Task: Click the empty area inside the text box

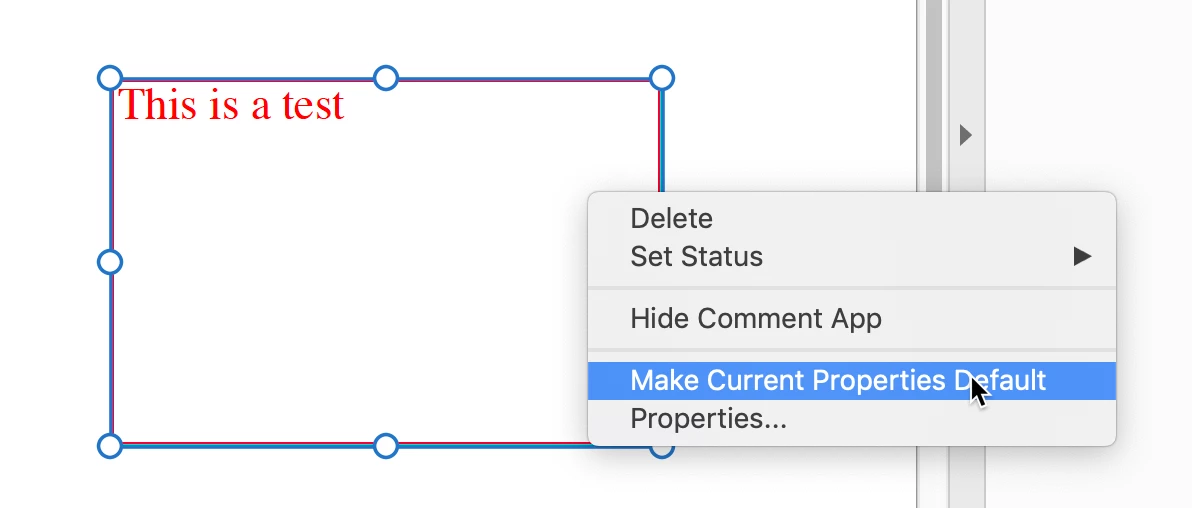Action: [342, 289]
